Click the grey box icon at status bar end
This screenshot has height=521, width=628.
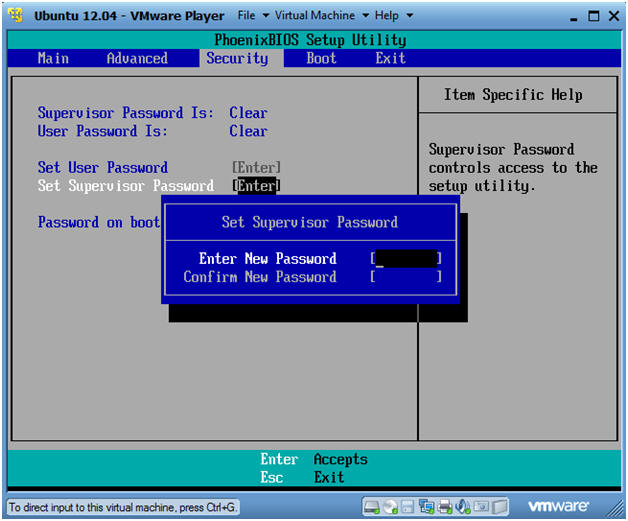[499, 507]
